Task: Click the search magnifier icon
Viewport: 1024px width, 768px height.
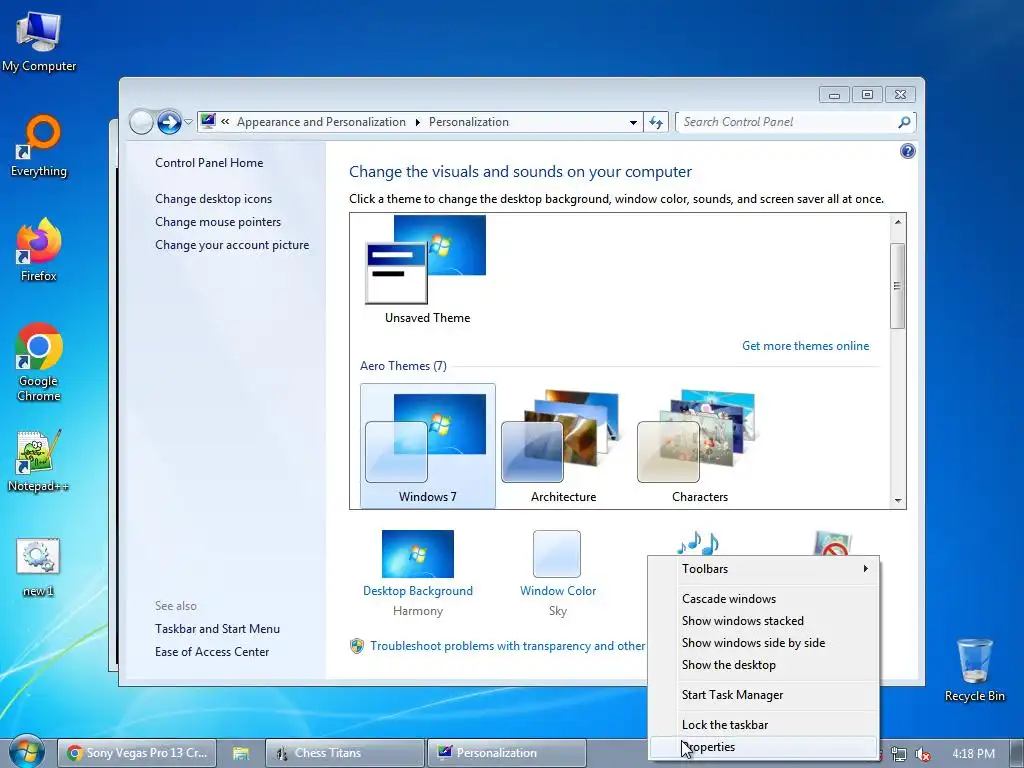Action: click(x=904, y=122)
